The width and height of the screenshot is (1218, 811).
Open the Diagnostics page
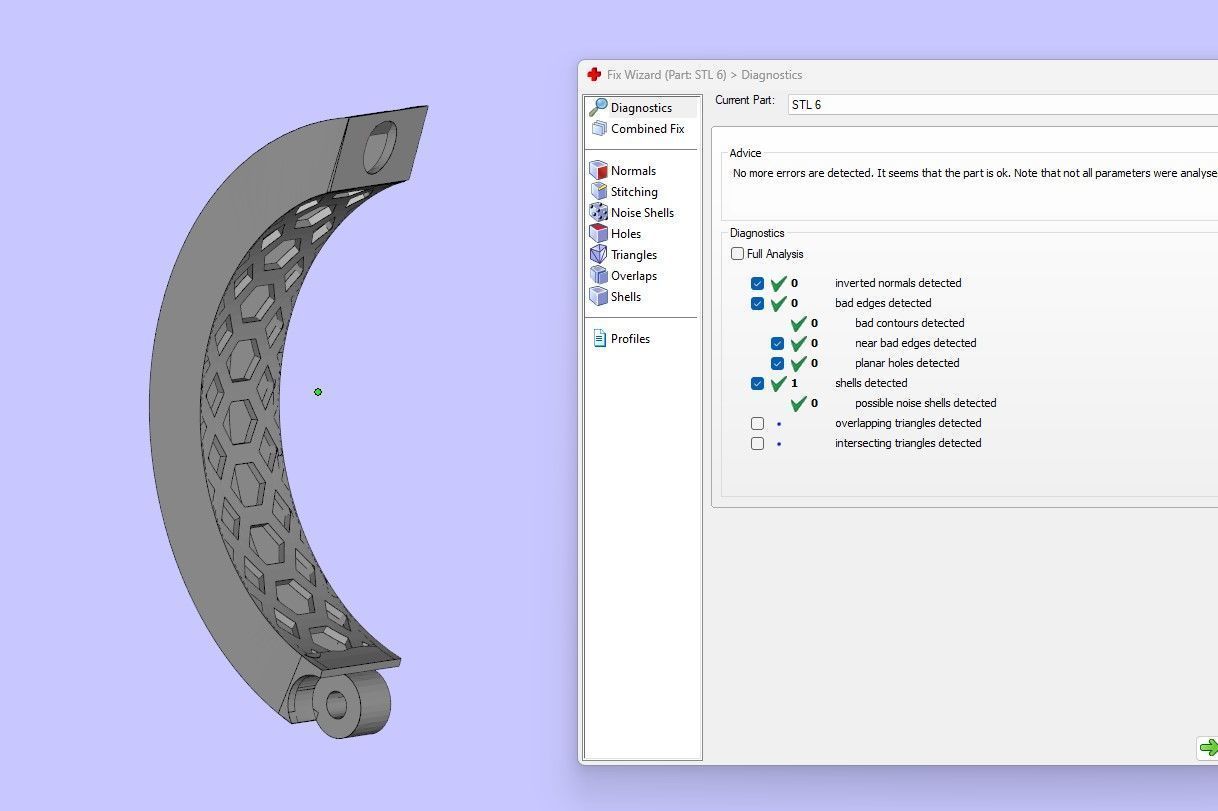(x=641, y=107)
